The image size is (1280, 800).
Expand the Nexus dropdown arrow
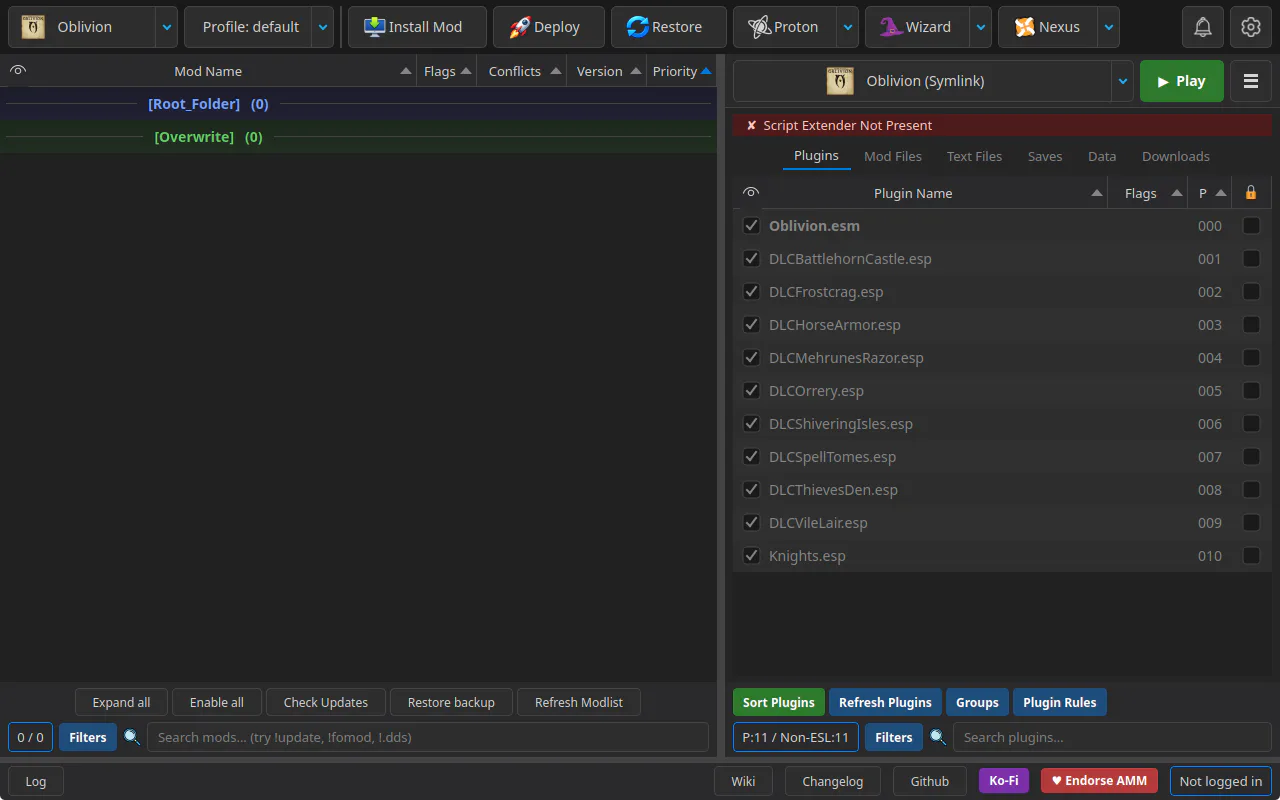tap(1109, 27)
